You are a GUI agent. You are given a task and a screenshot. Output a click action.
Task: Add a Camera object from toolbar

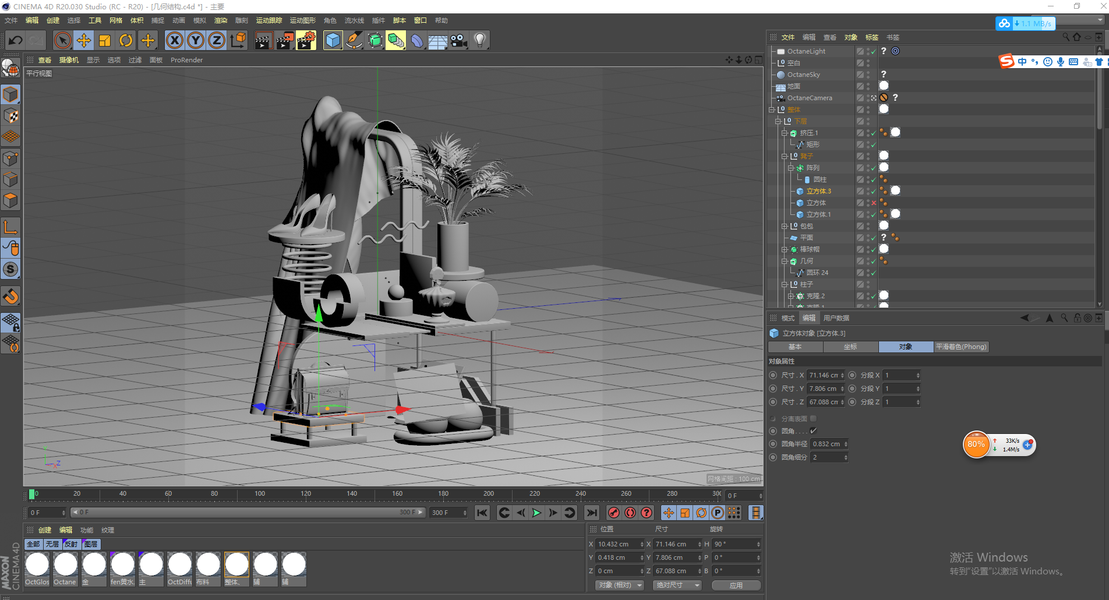[x=459, y=40]
